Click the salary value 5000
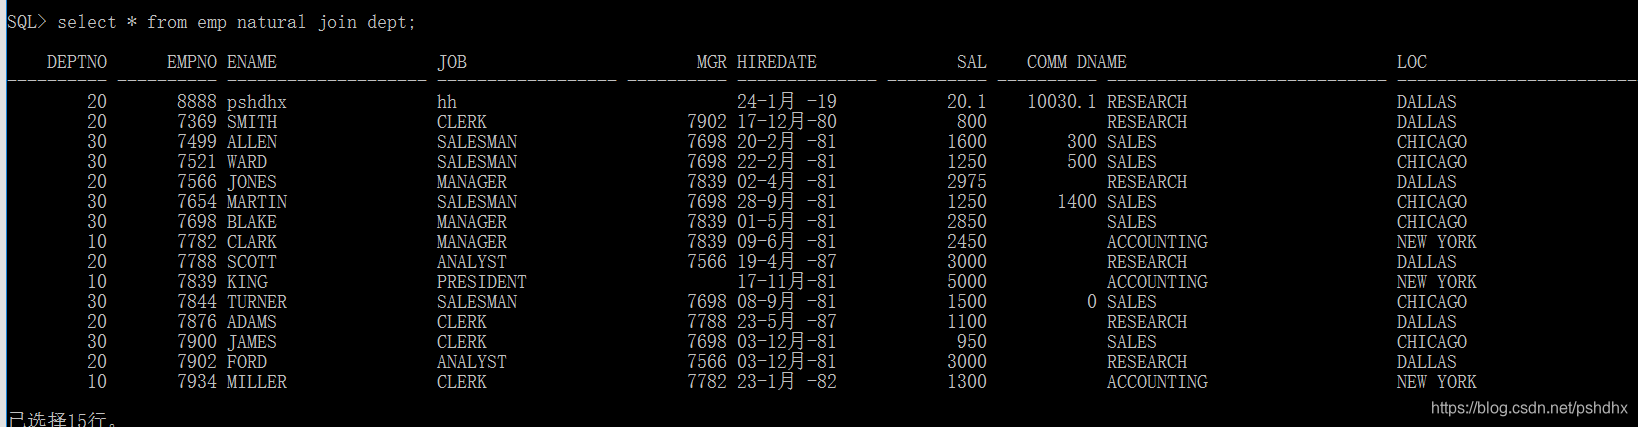Image resolution: width=1638 pixels, height=427 pixels. [967, 282]
